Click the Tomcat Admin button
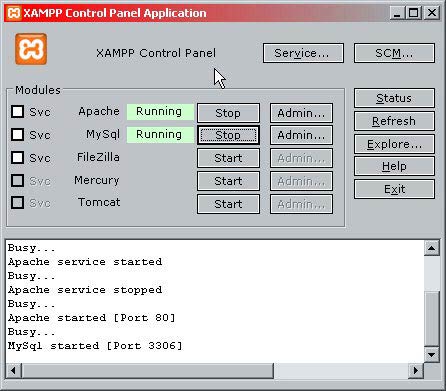446x391 pixels. pos(301,204)
